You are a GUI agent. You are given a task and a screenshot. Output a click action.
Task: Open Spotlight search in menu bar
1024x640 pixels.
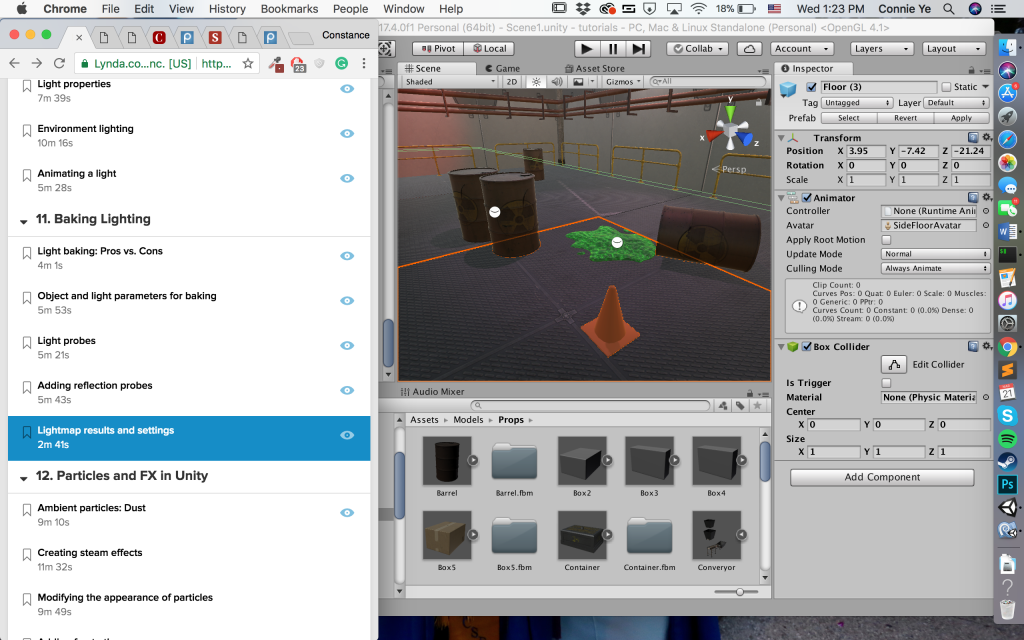(x=949, y=8)
